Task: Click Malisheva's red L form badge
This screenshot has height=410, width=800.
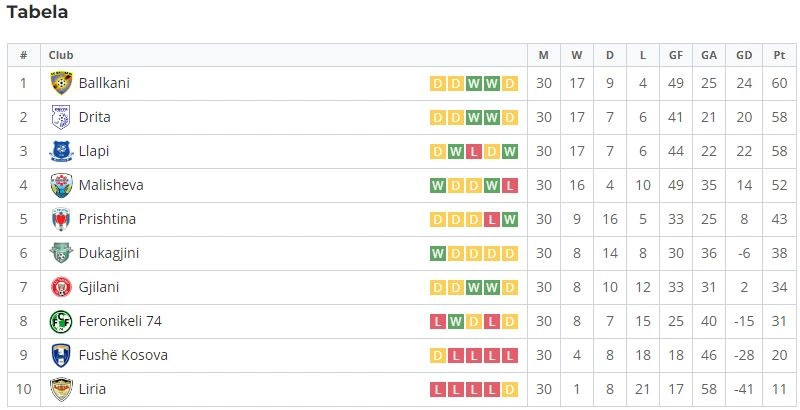Action: tap(510, 186)
